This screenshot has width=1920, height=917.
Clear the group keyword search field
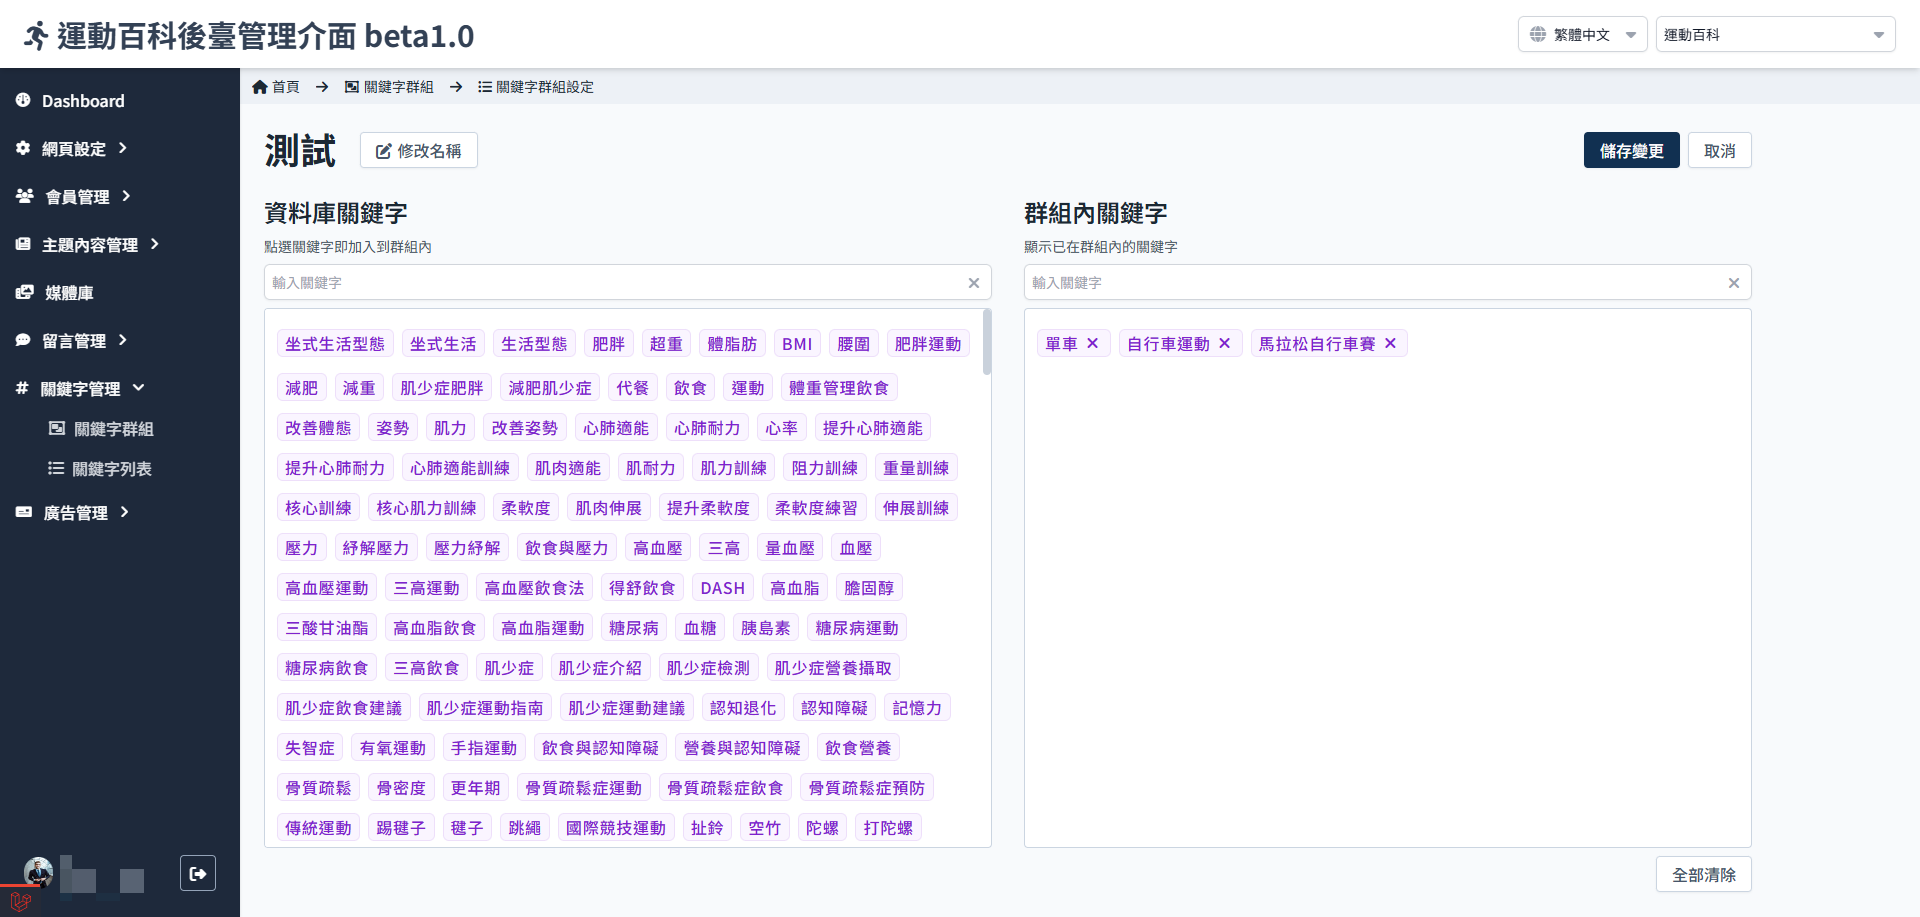pos(1734,283)
